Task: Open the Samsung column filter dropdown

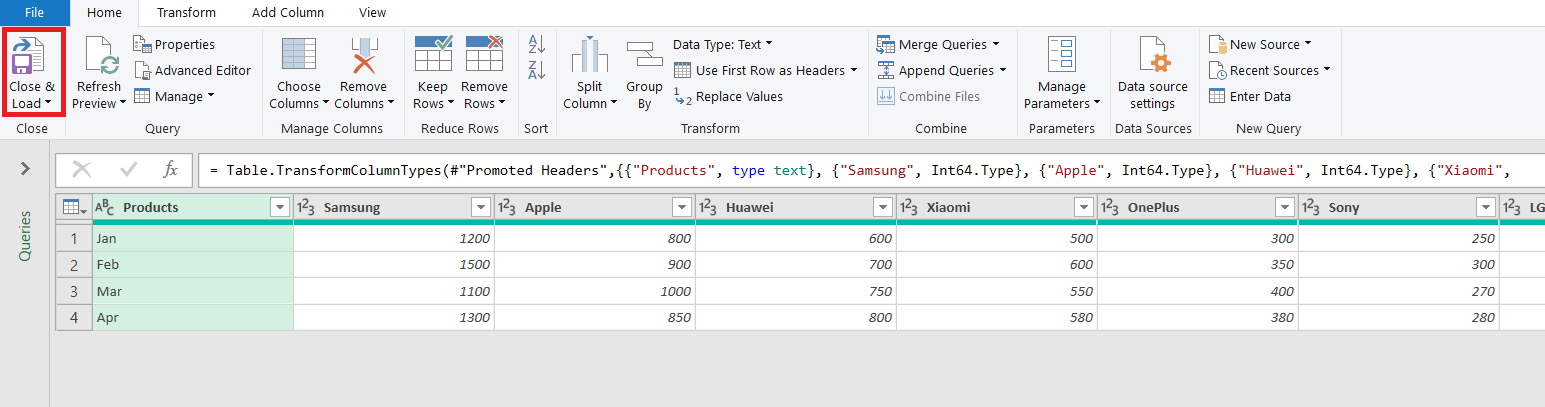Action: pyautogui.click(x=480, y=208)
